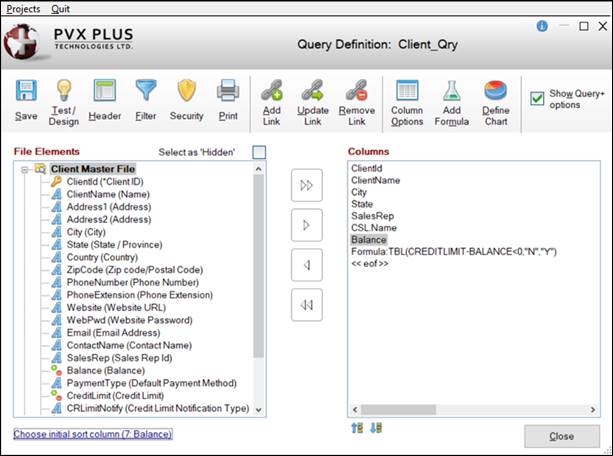Select Address1 (Address) tree item

109,207
